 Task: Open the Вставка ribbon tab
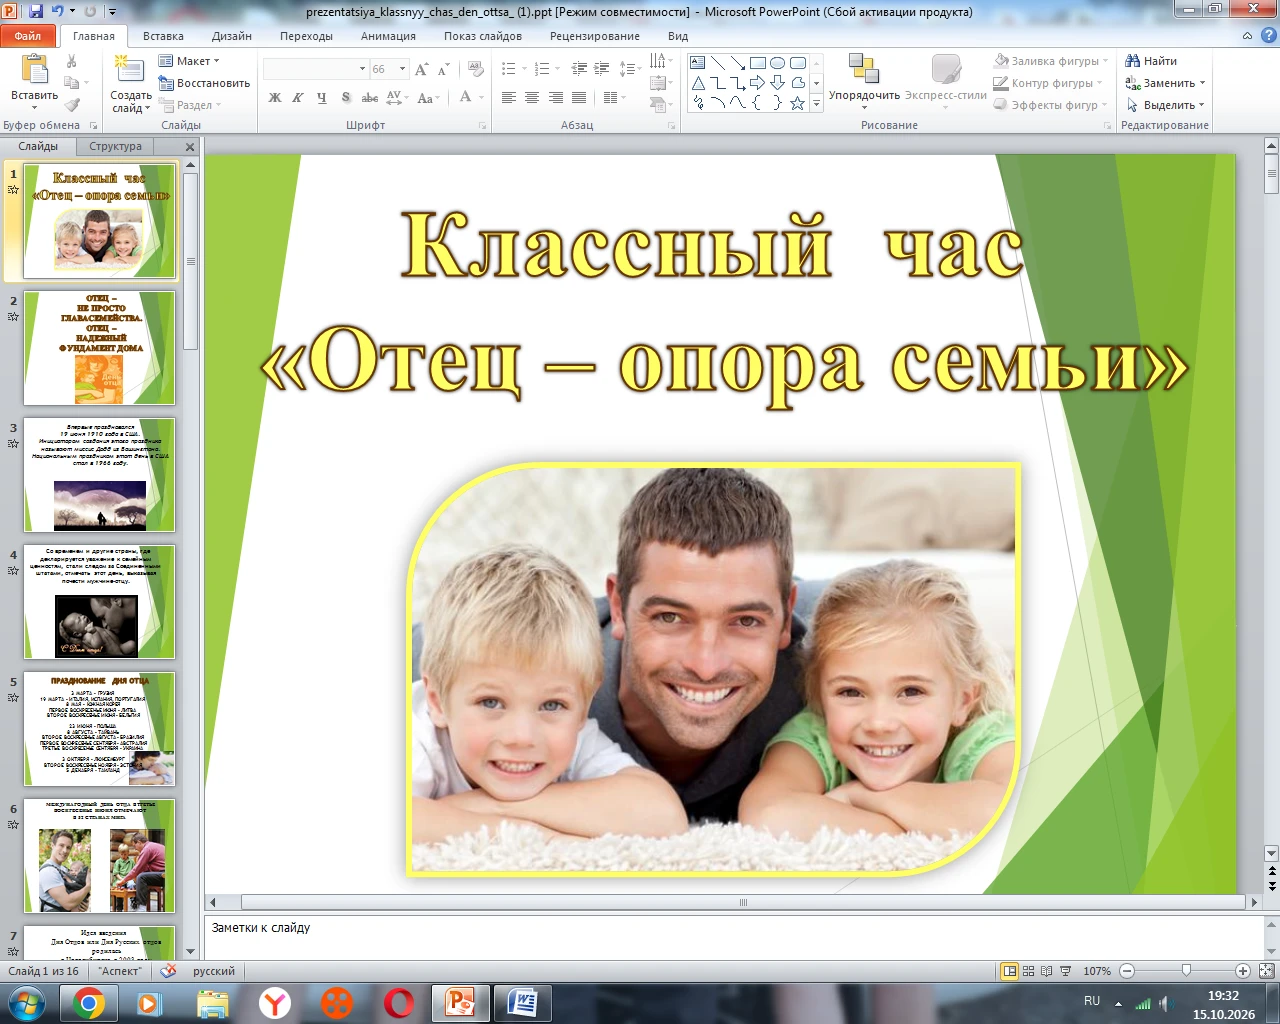click(x=163, y=36)
